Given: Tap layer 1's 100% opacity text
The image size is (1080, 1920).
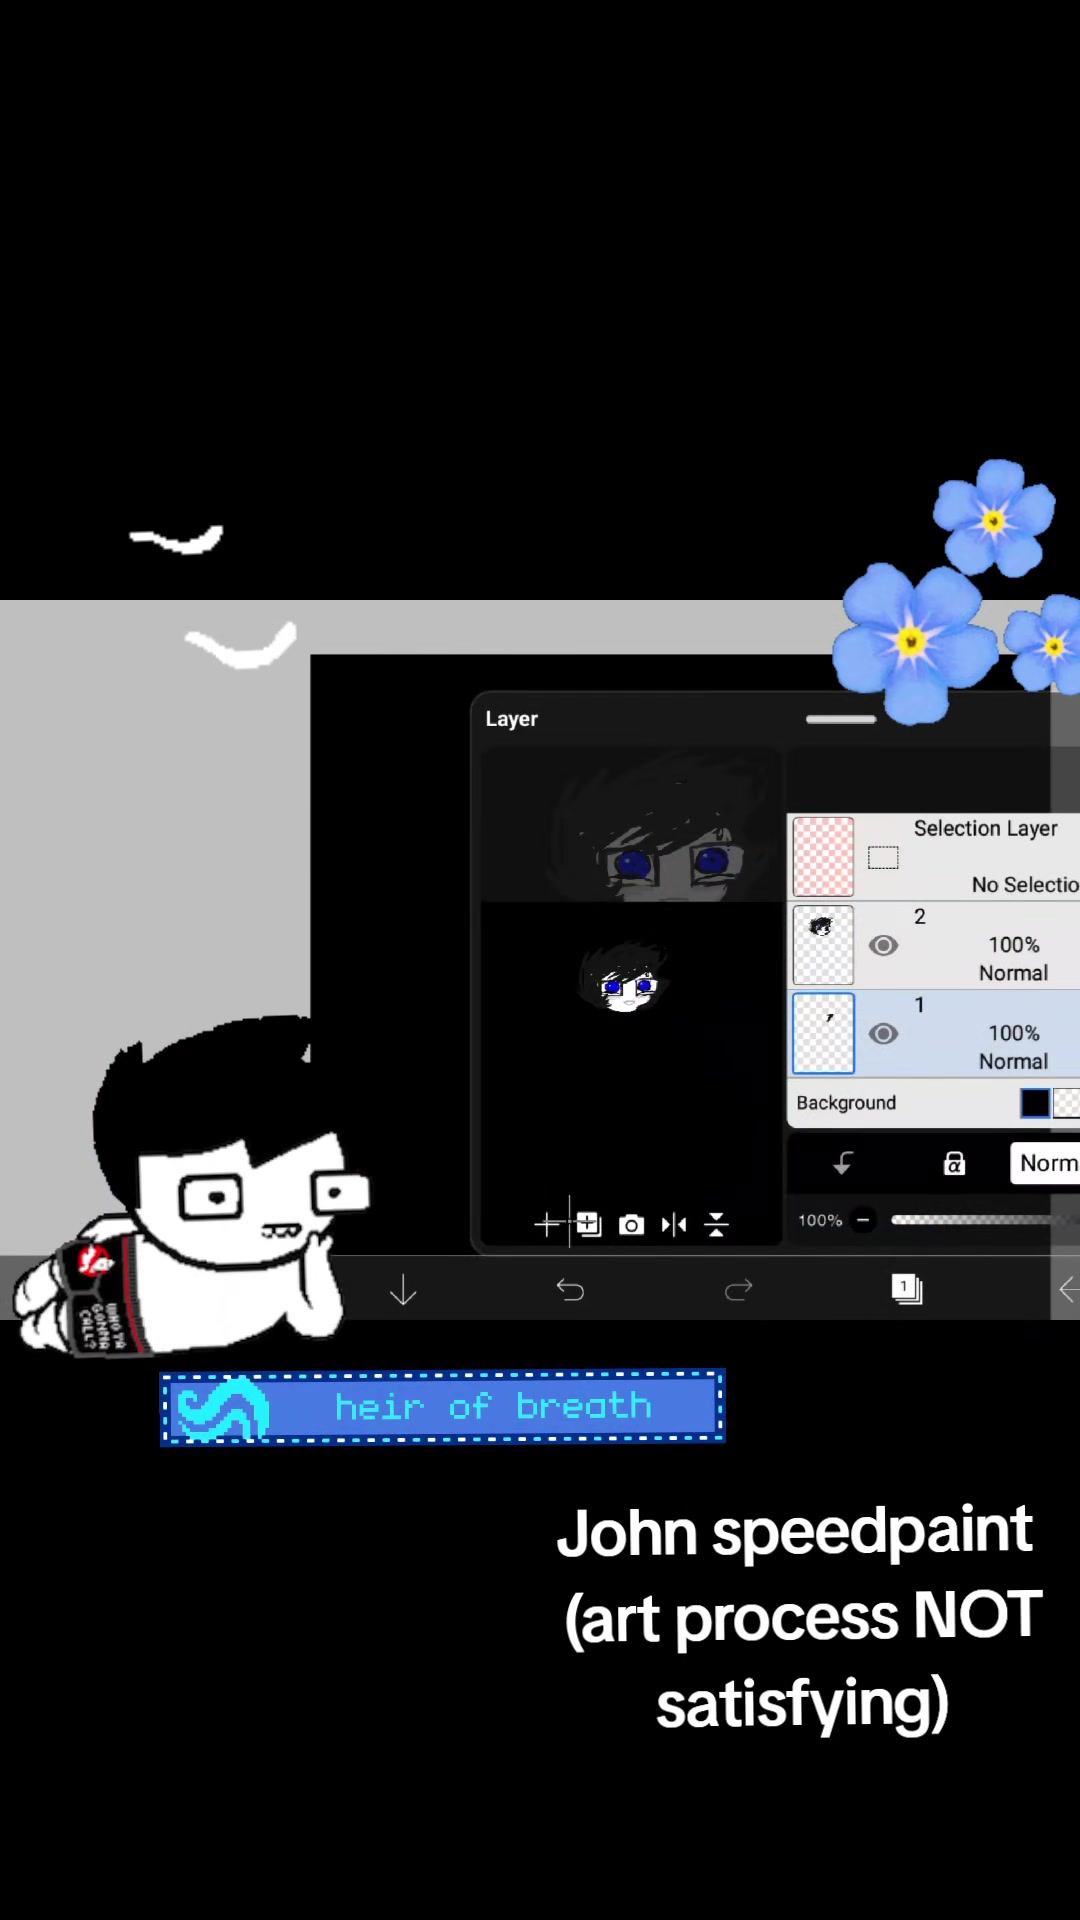Looking at the screenshot, I should click(1014, 1033).
